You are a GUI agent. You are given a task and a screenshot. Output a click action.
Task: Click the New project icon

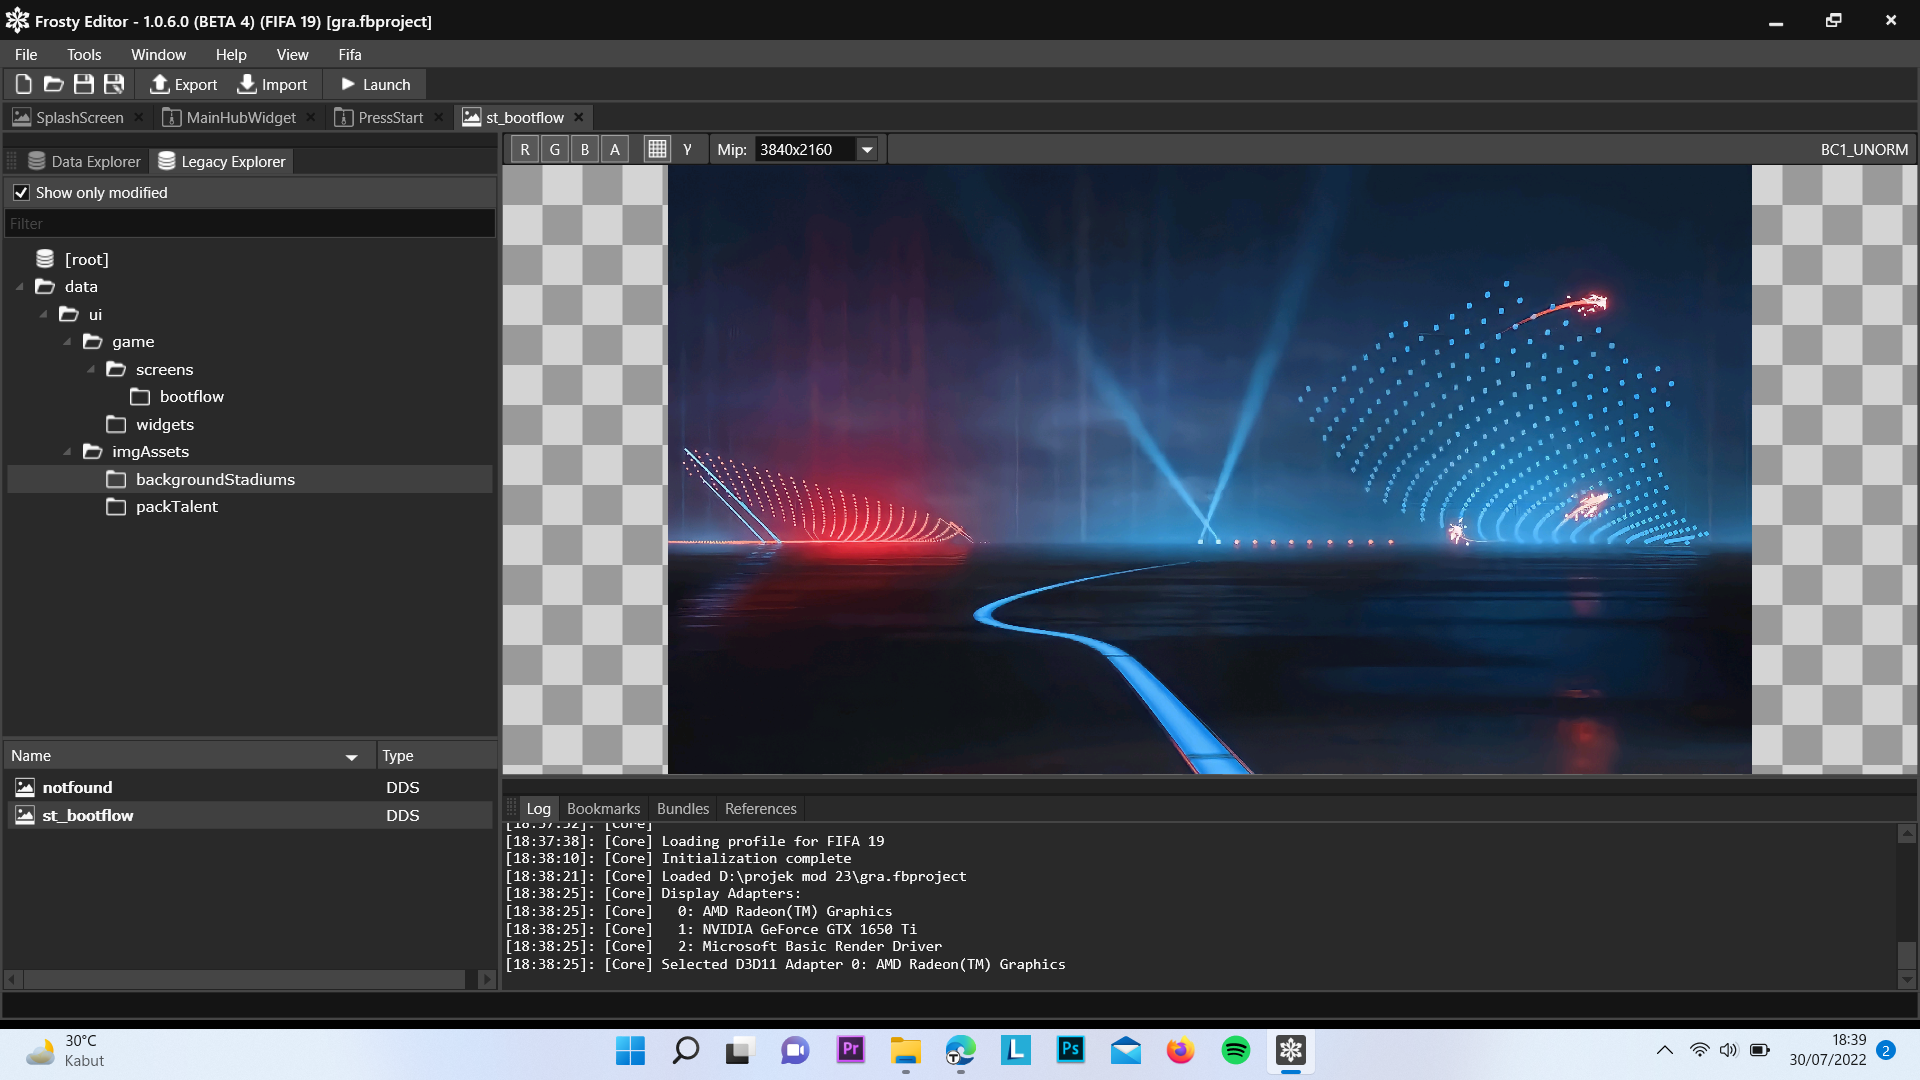[23, 84]
